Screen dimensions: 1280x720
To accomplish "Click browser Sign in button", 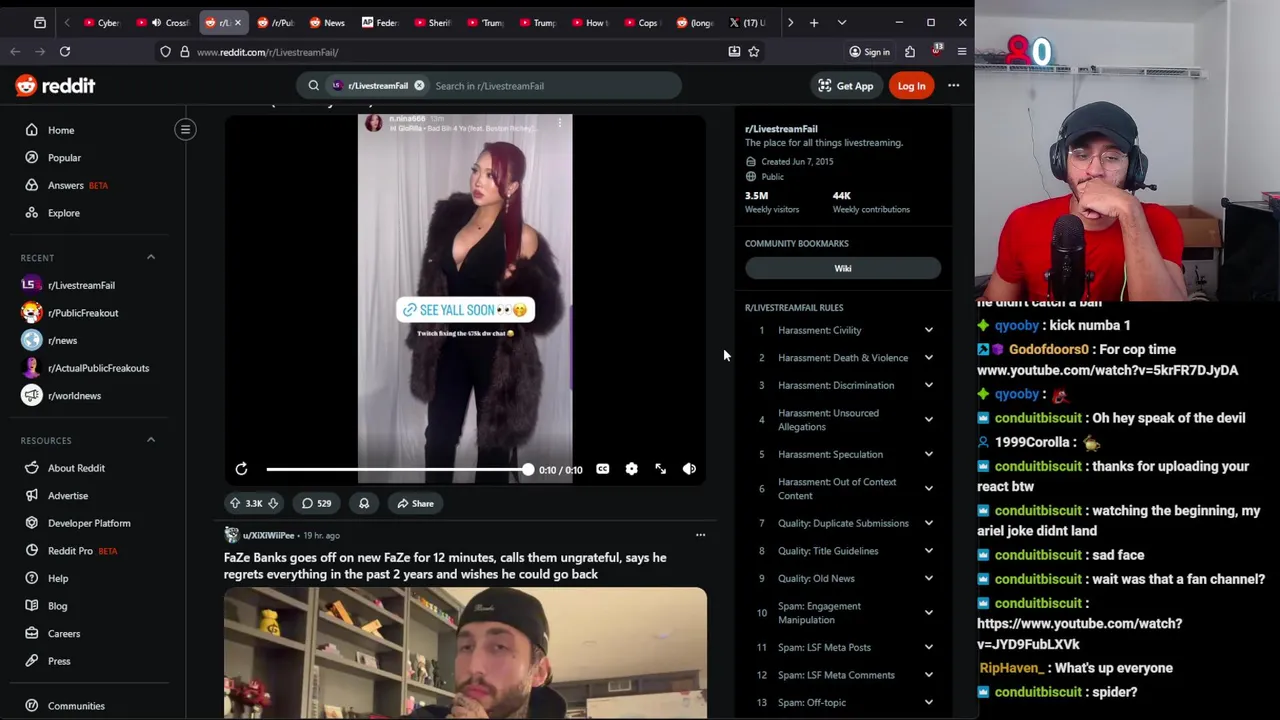I will point(869,52).
